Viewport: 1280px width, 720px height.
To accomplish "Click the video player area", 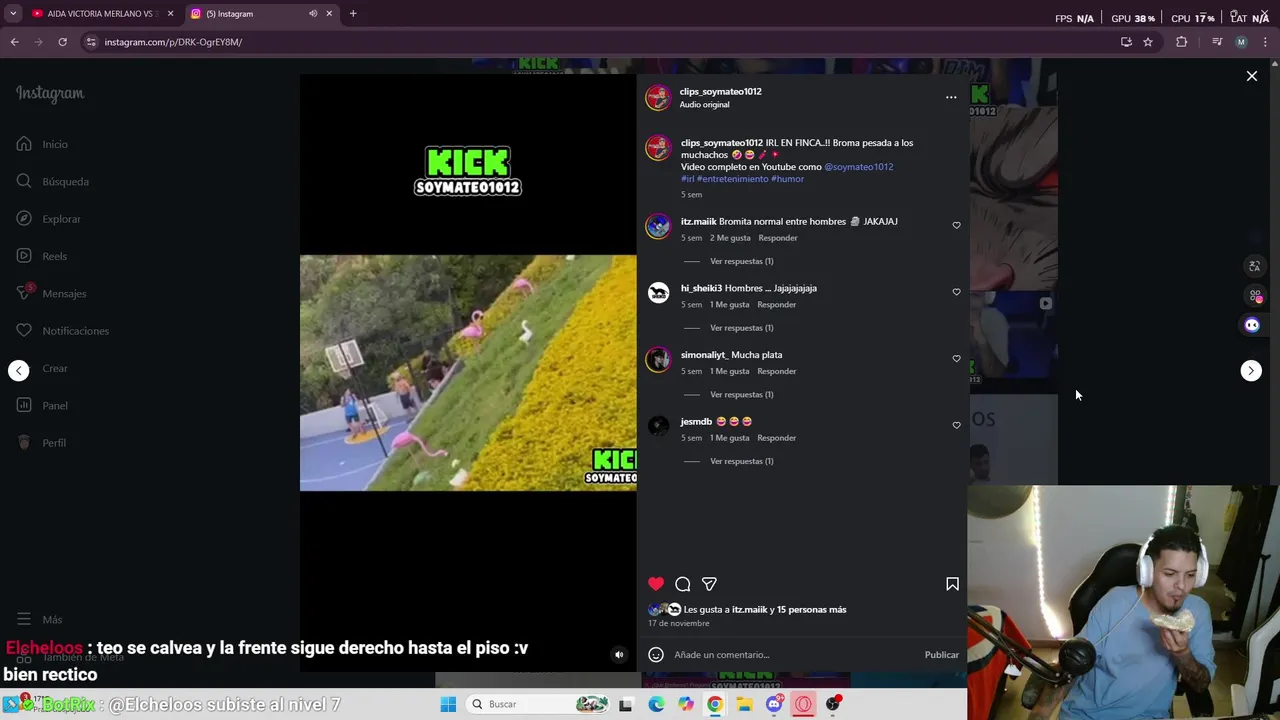I will [468, 372].
